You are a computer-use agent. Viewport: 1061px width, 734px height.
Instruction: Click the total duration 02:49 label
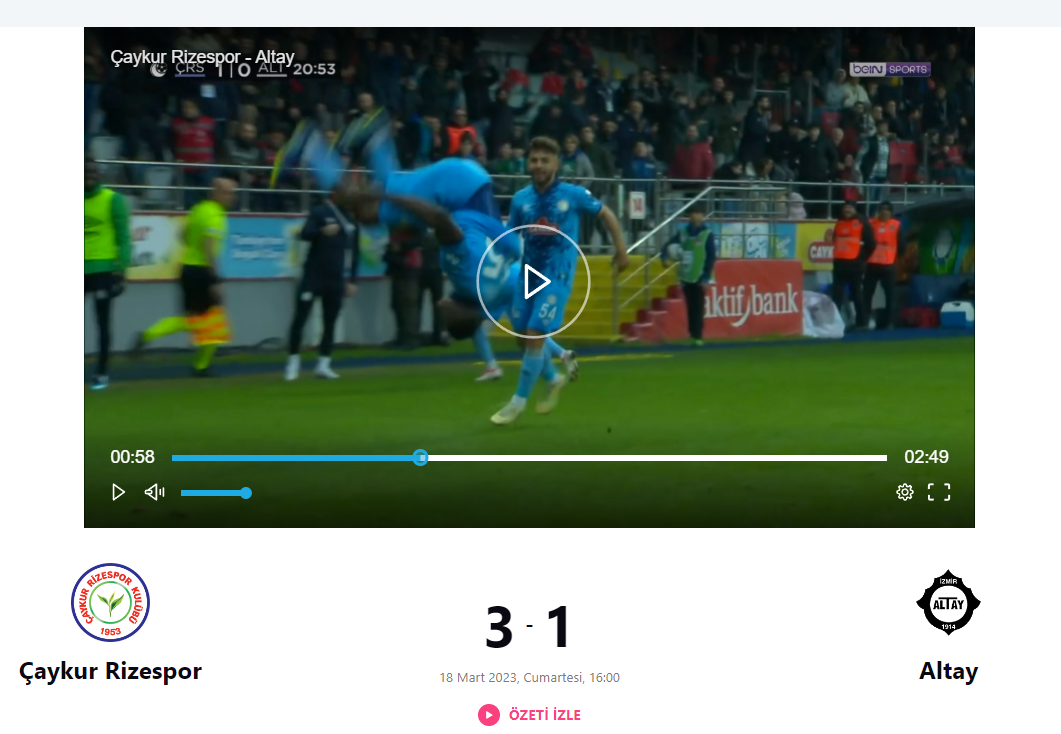tap(926, 457)
